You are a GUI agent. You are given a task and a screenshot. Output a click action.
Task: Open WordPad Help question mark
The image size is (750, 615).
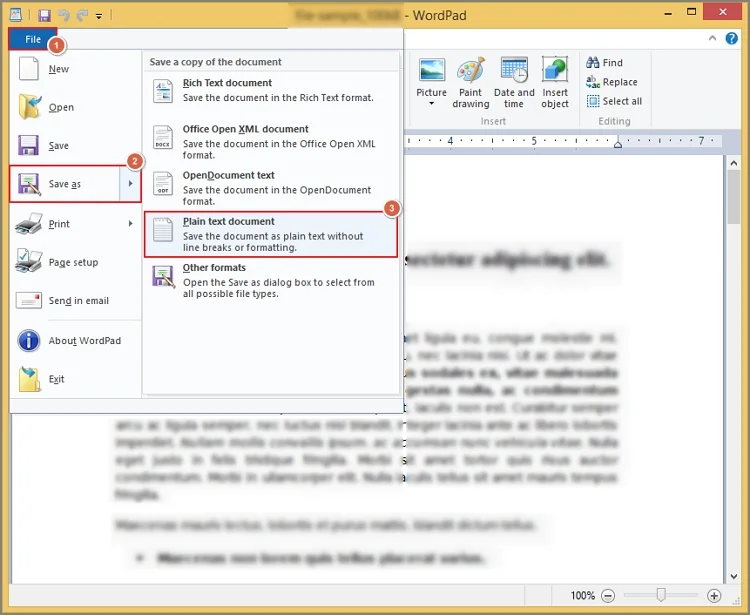point(731,38)
